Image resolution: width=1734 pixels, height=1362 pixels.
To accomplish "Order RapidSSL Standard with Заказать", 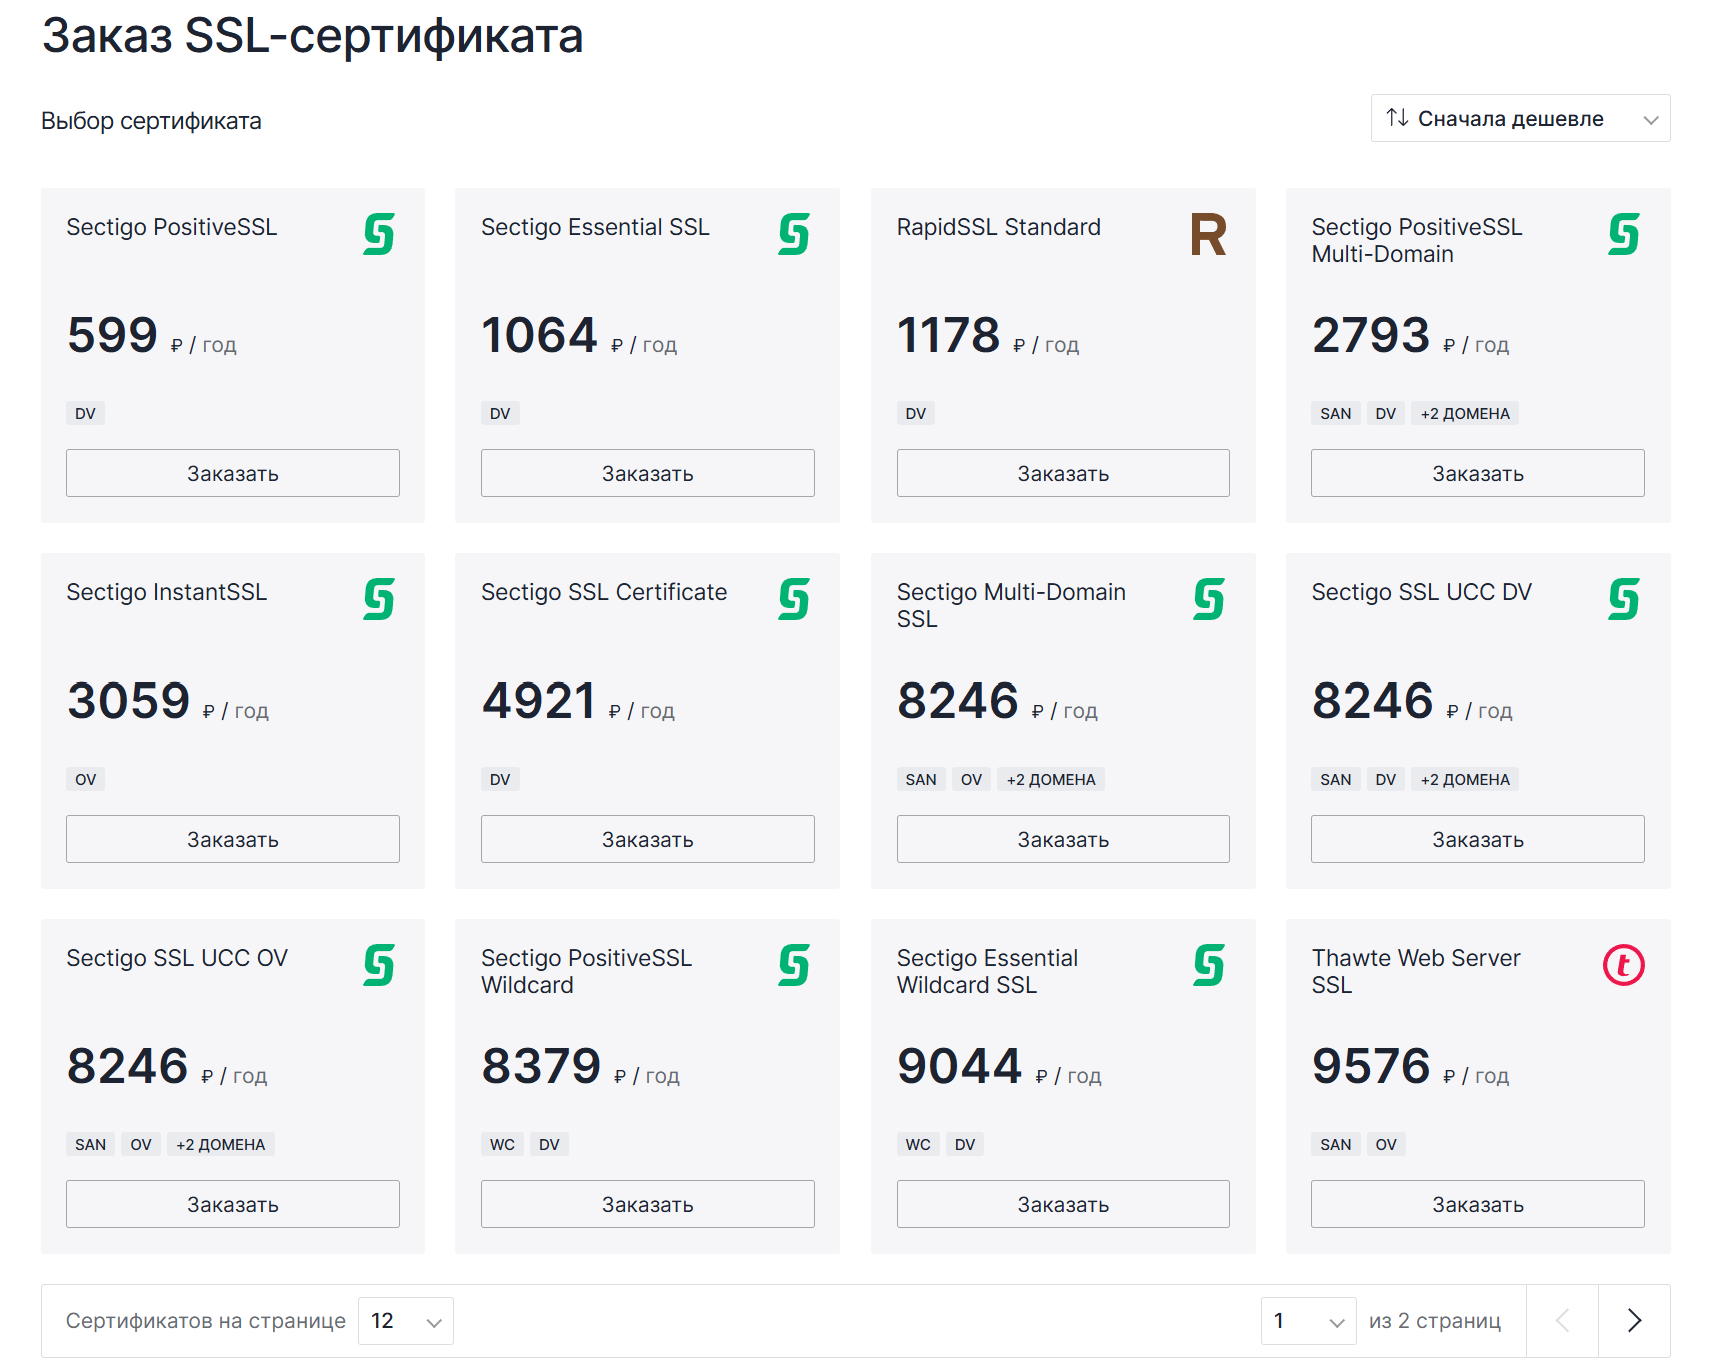I will (1063, 473).
